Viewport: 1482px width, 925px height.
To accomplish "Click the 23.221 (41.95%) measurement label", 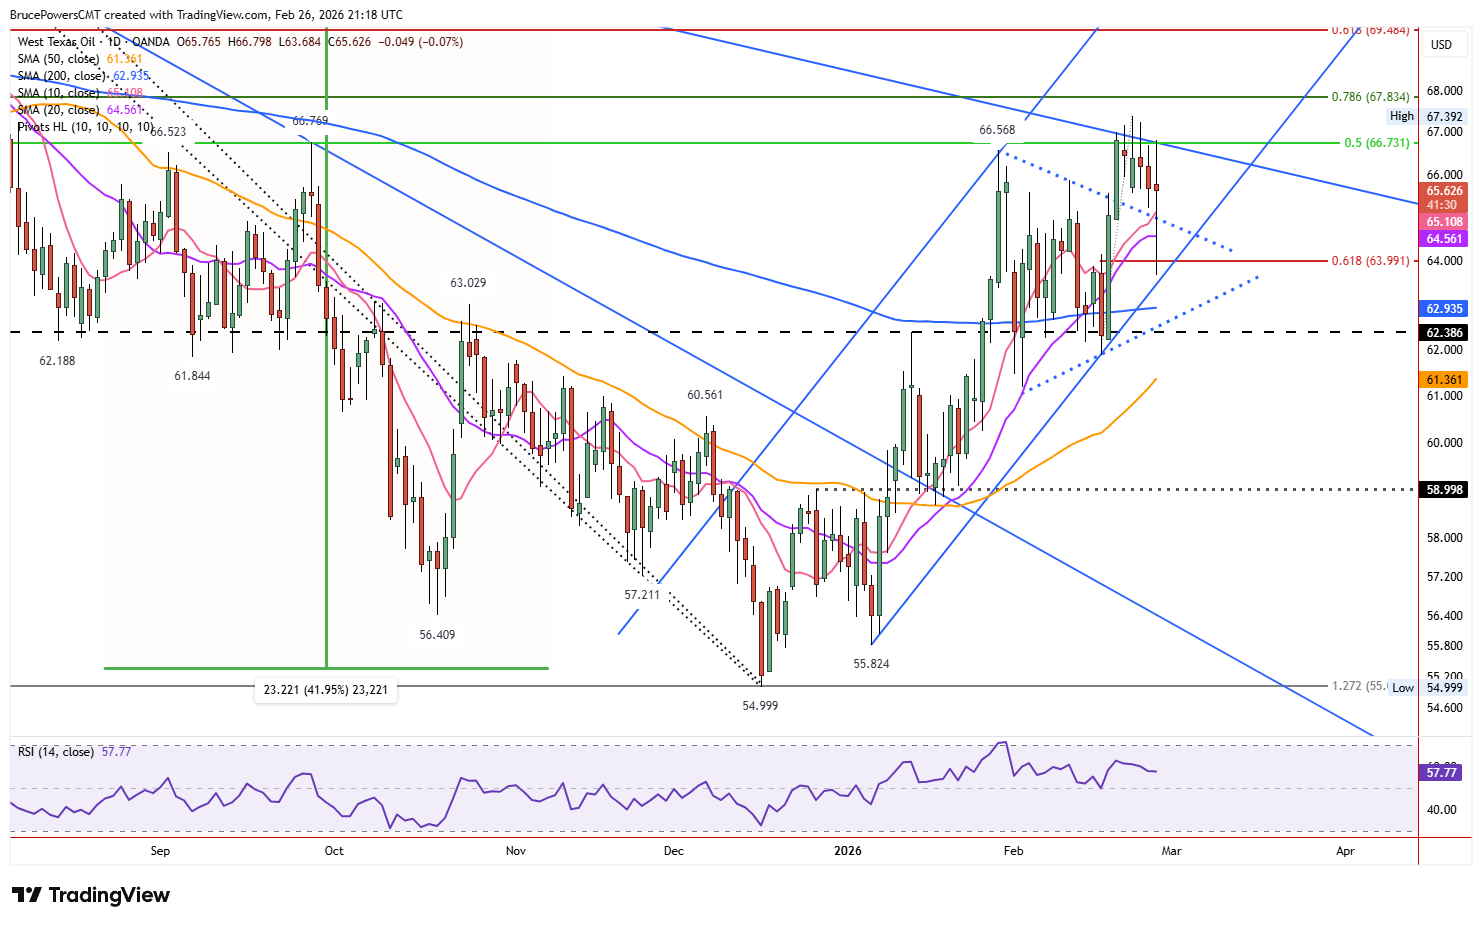I will pyautogui.click(x=326, y=690).
